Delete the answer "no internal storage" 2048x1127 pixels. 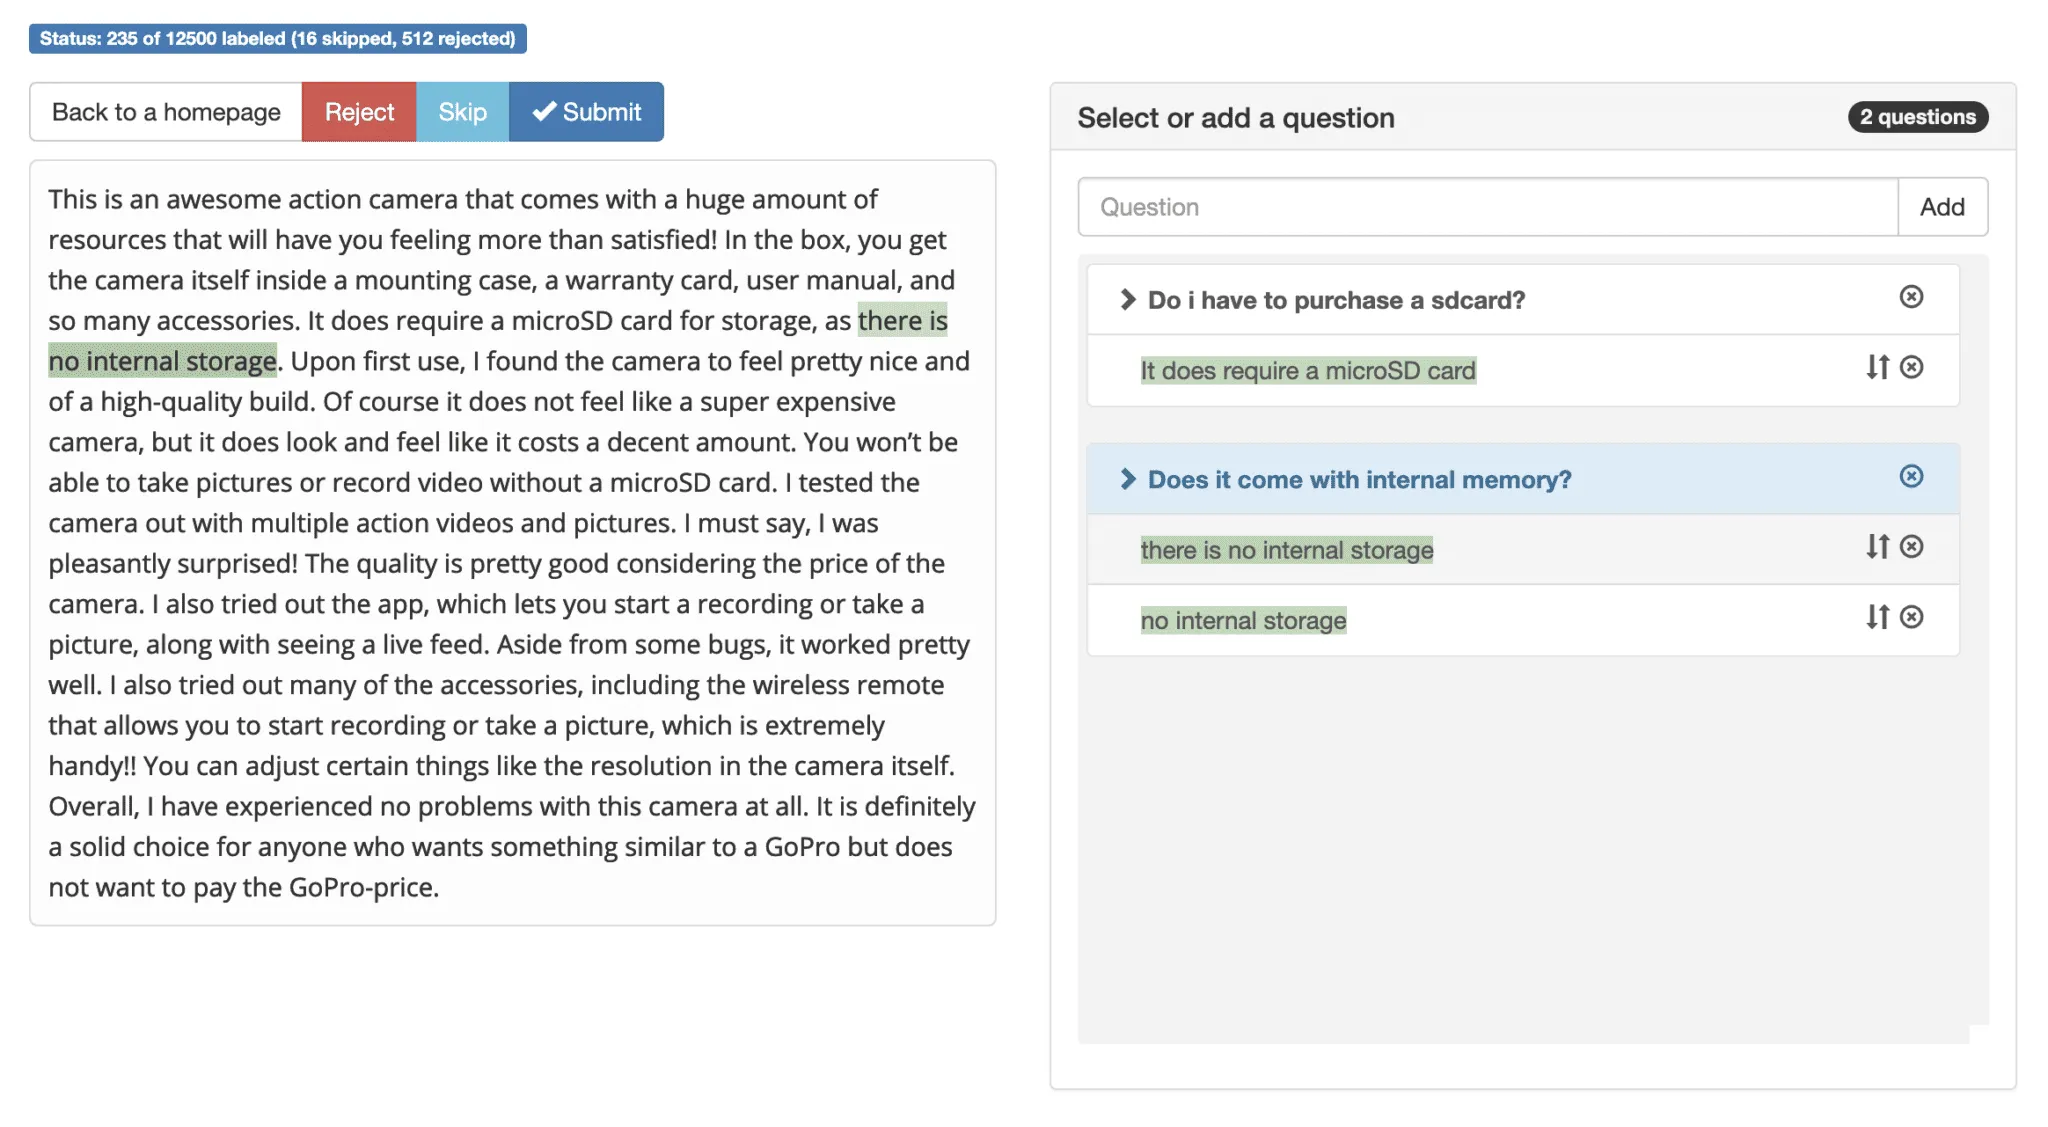click(1913, 618)
